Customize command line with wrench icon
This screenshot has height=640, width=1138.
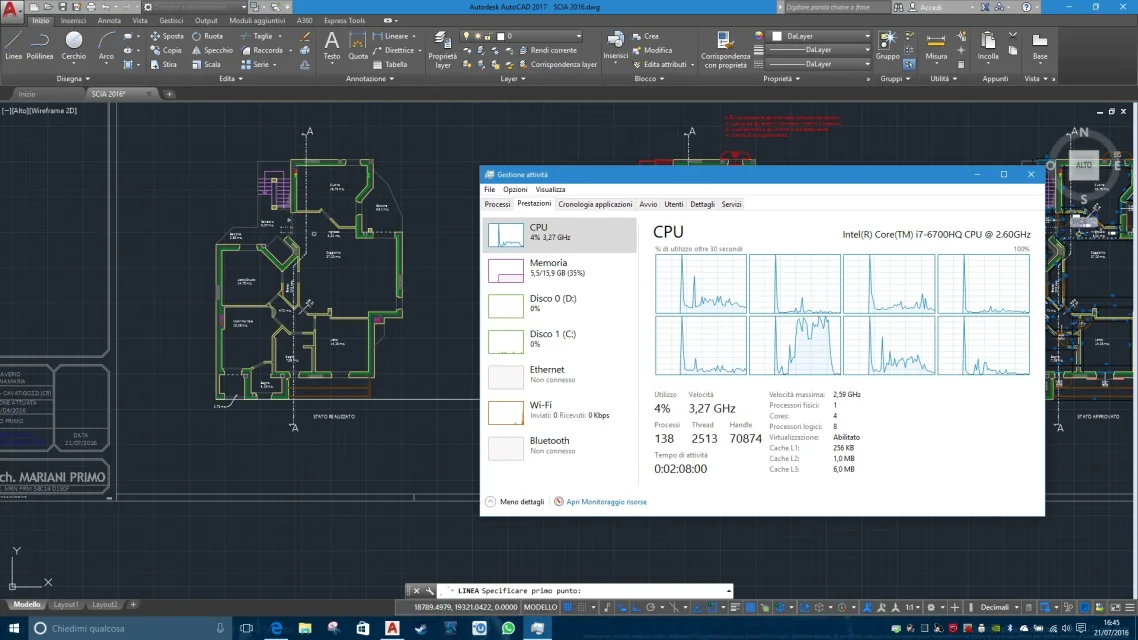[x=430, y=591]
